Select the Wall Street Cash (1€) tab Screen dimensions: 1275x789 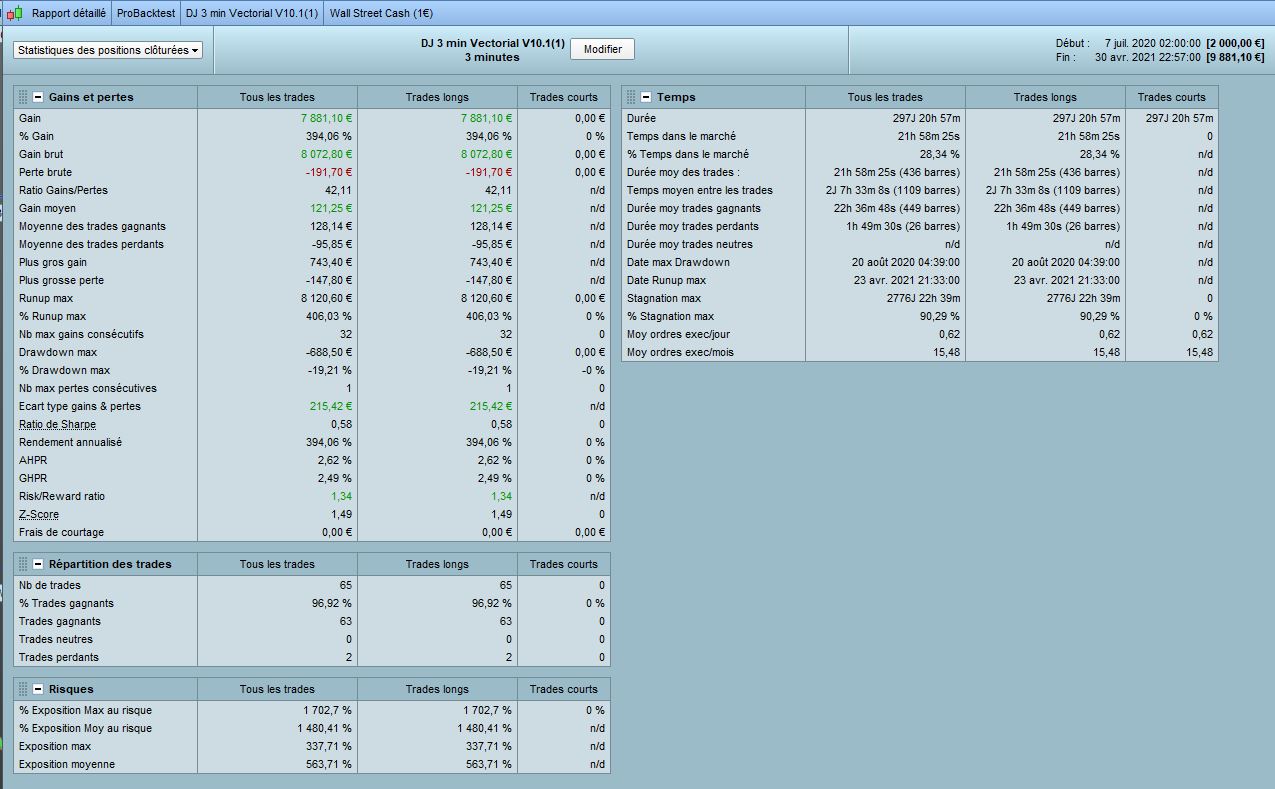tap(379, 14)
